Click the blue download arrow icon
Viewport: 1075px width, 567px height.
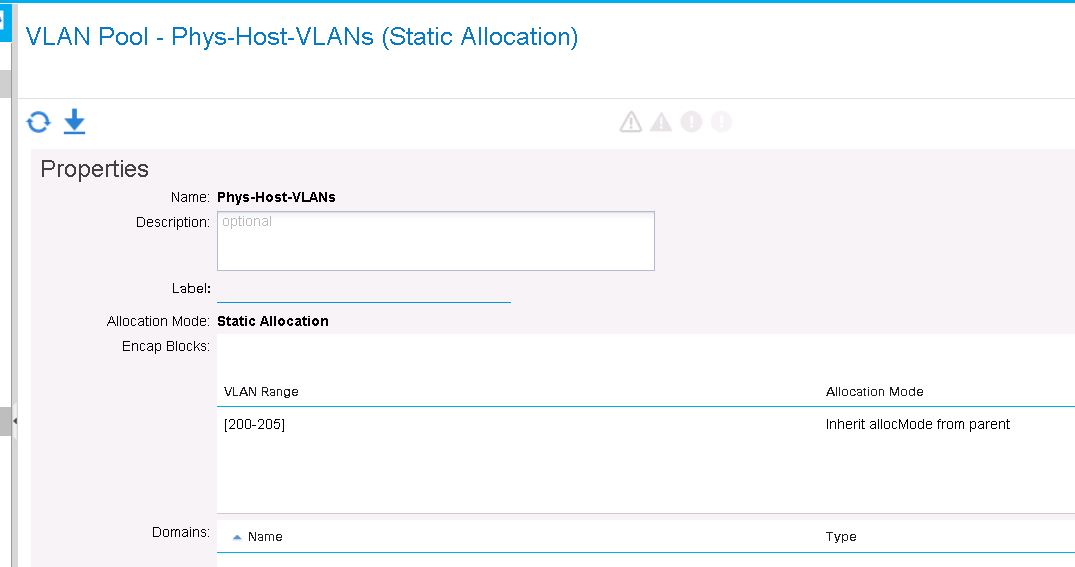(x=74, y=121)
